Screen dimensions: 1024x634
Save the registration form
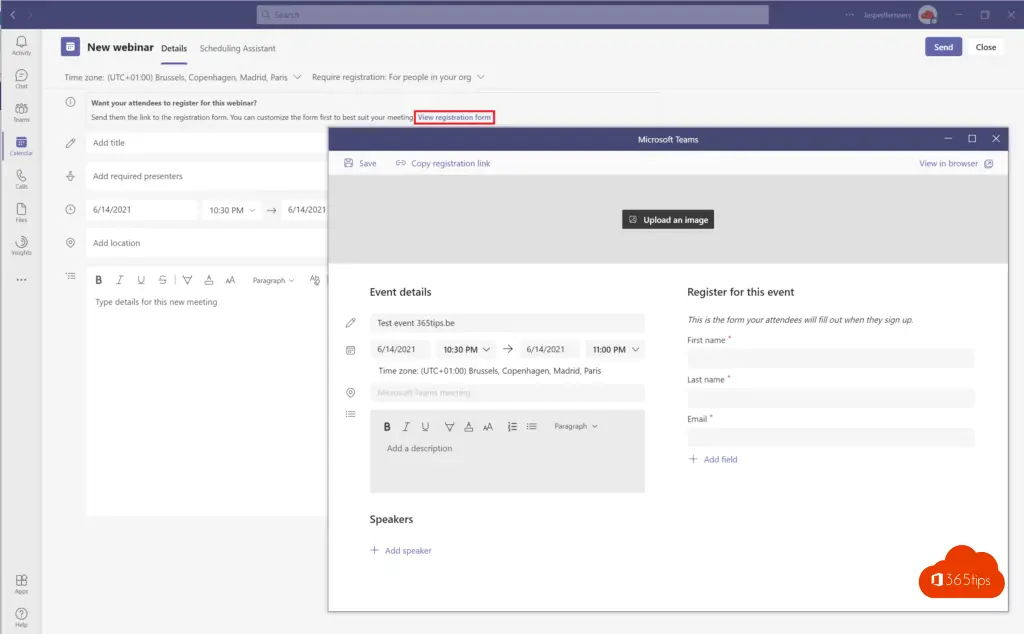click(360, 163)
